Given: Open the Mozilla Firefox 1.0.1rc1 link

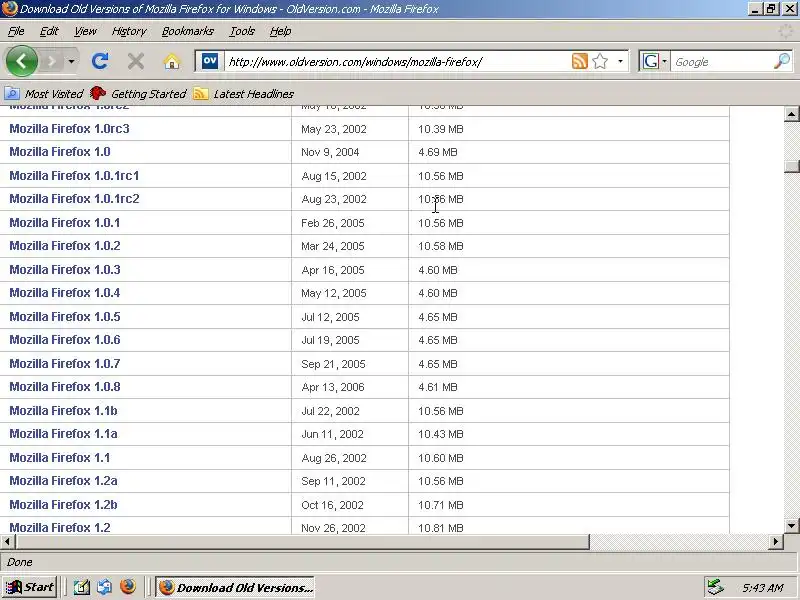Looking at the screenshot, I should point(74,176).
